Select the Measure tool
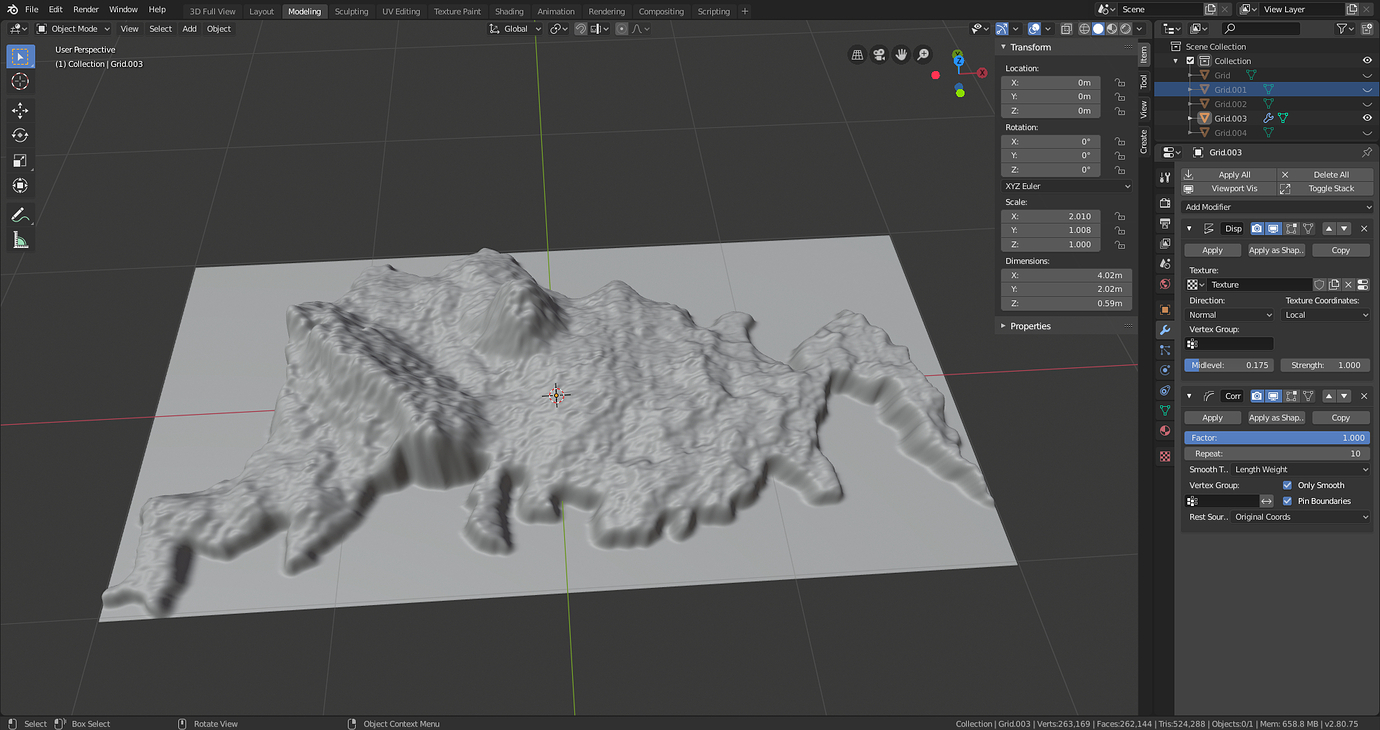 (x=20, y=239)
